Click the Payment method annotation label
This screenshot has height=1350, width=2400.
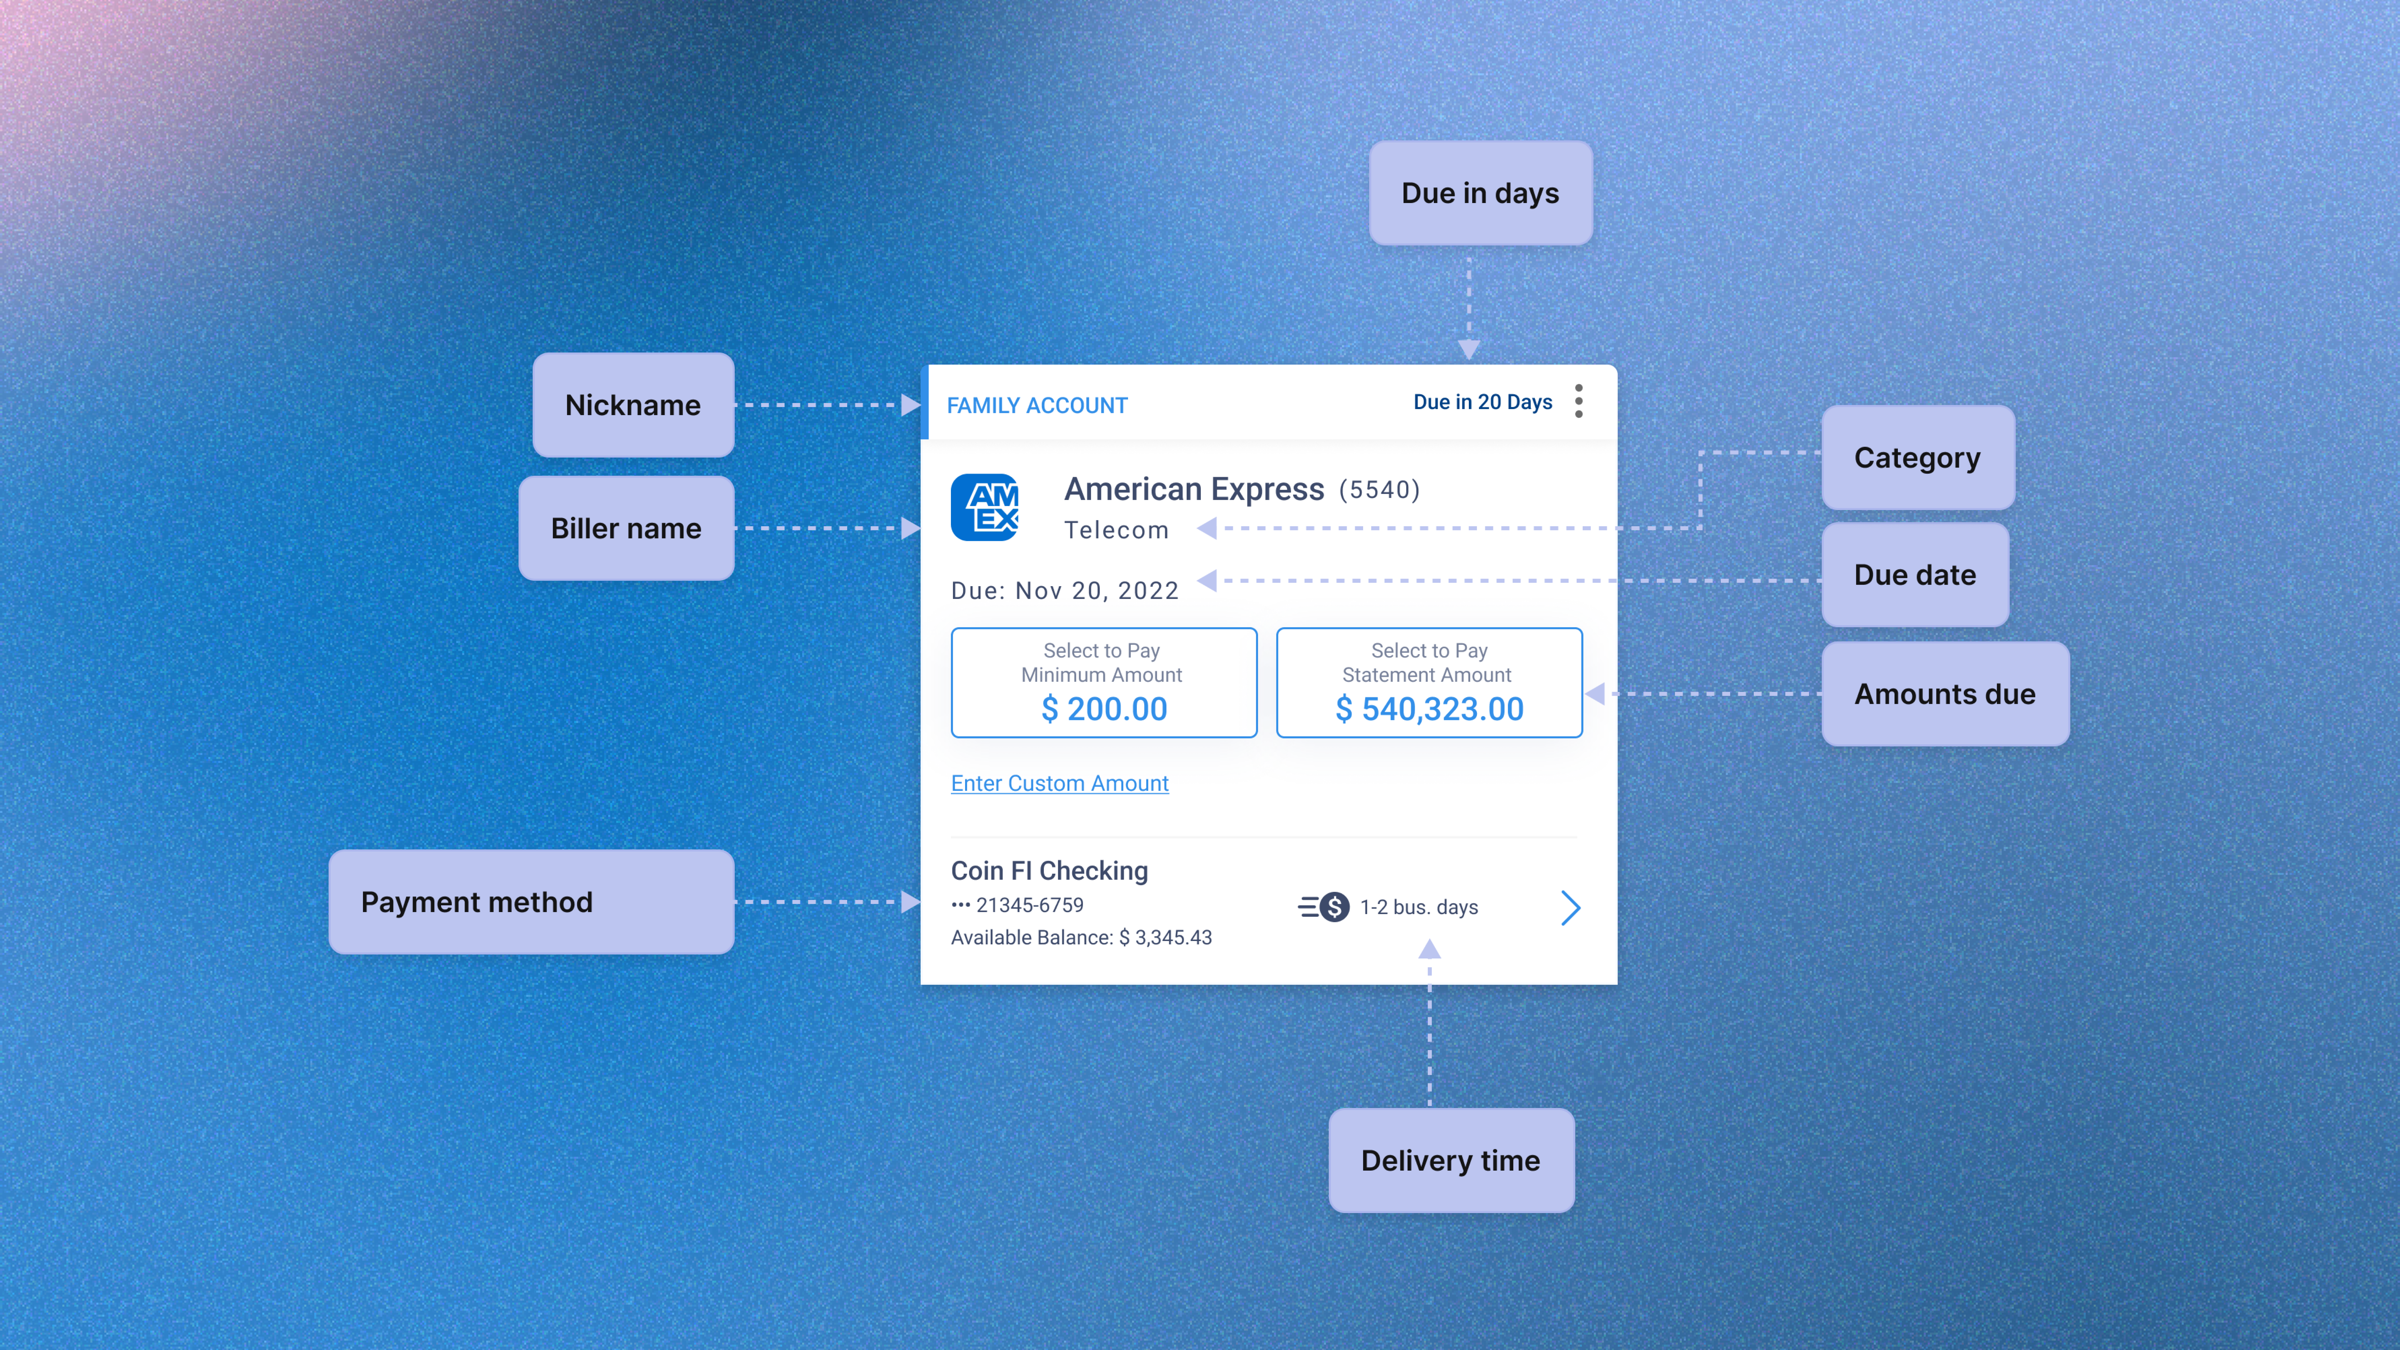[531, 902]
